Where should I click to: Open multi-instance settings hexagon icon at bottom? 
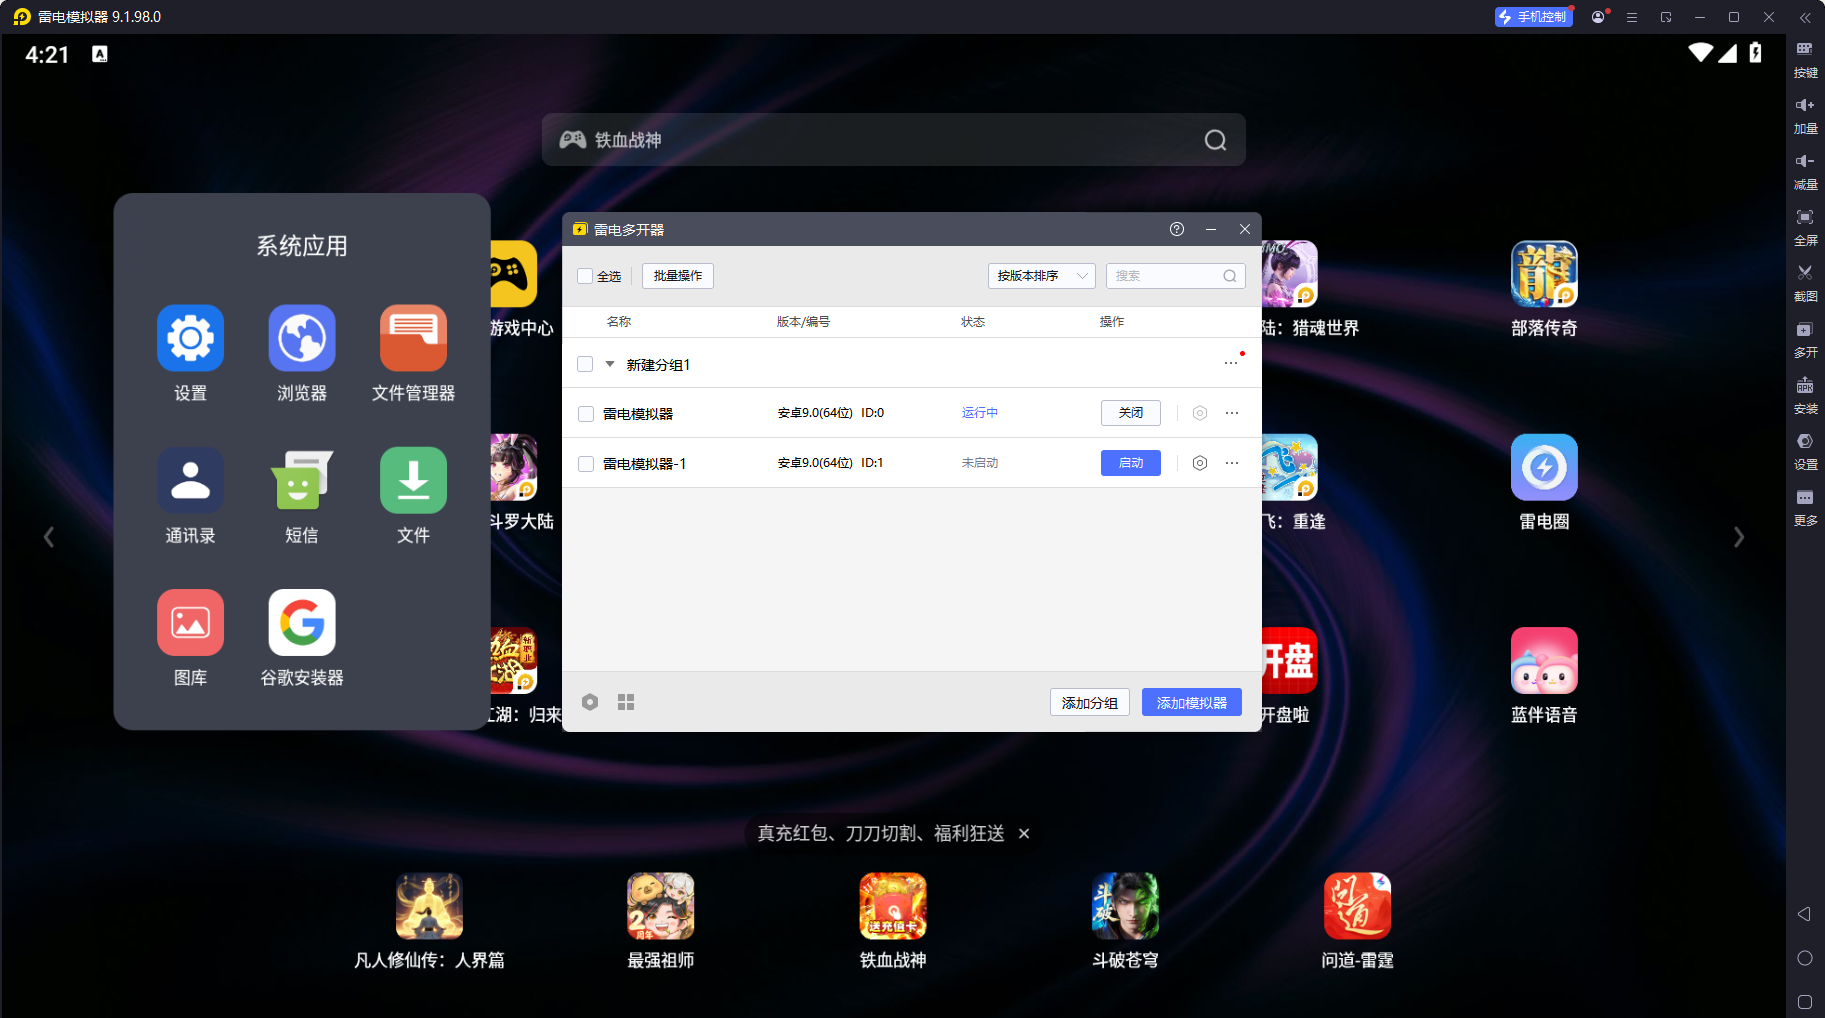pos(590,702)
